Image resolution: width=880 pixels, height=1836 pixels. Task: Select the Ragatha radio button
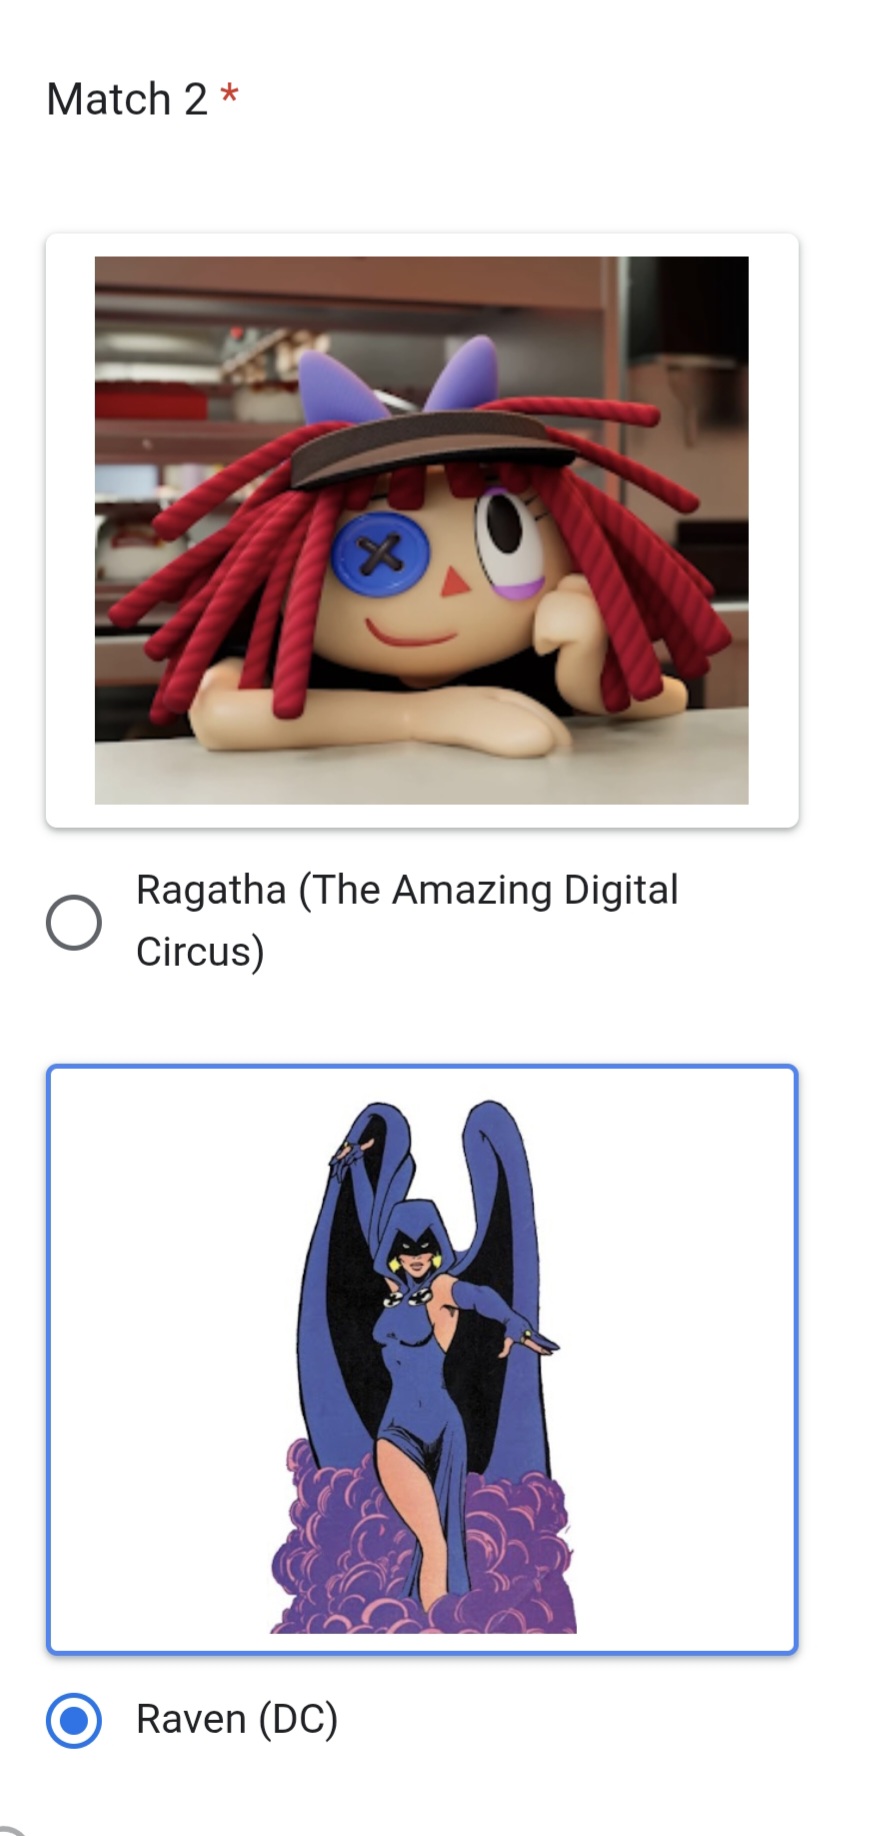pos(74,922)
